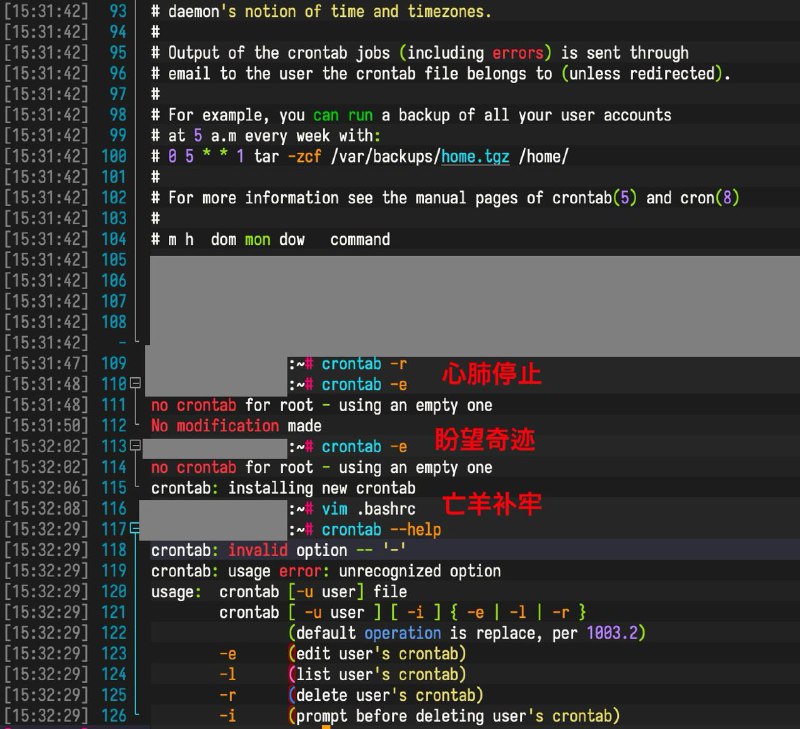This screenshot has height=729, width=800.
Task: Click 'm h dom mon dow command' header
Action: pos(270,240)
